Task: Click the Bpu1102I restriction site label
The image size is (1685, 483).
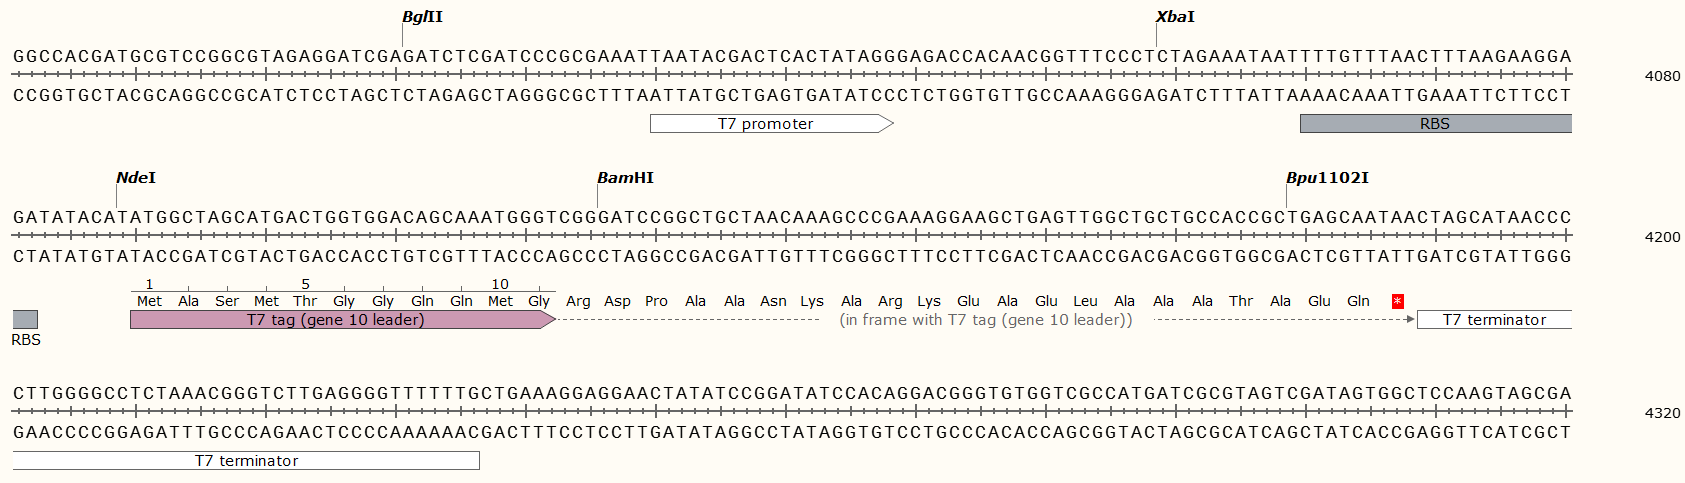Action: pyautogui.click(x=1327, y=178)
